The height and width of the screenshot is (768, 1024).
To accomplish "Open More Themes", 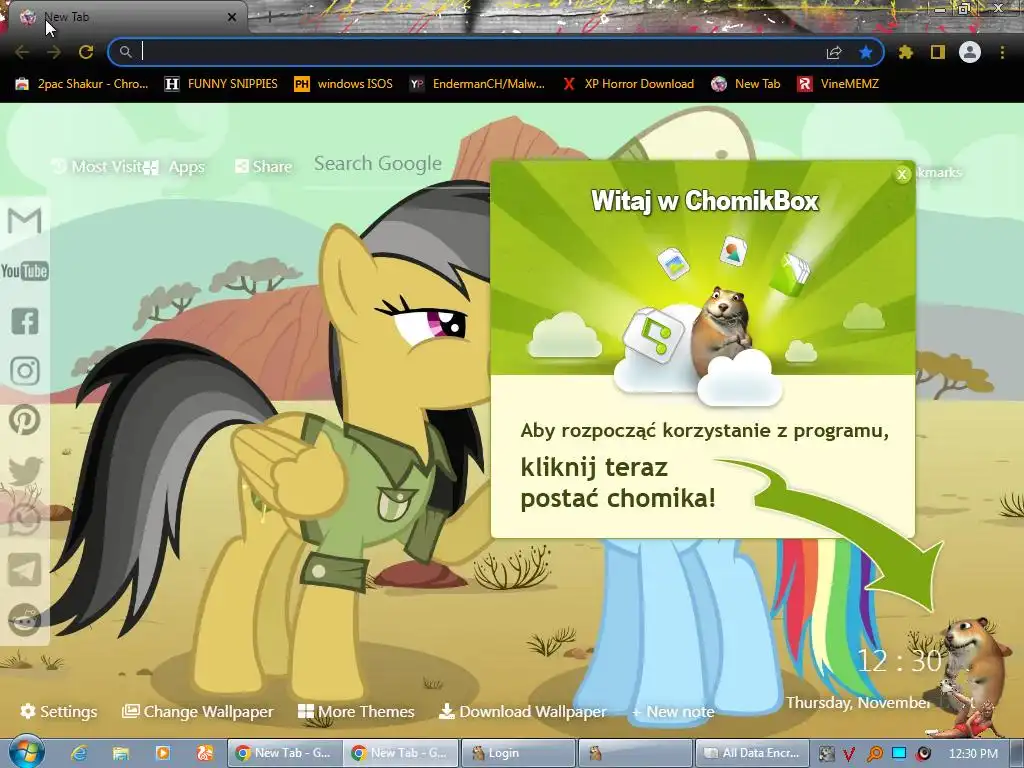I will coord(356,711).
